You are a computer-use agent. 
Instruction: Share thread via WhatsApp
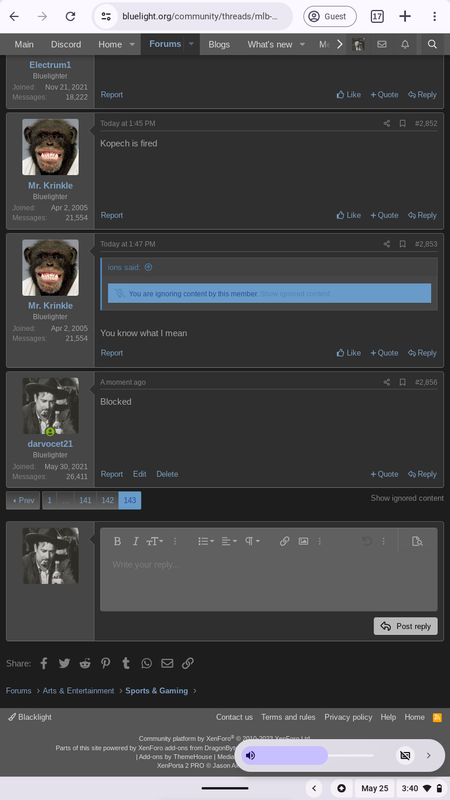146,663
